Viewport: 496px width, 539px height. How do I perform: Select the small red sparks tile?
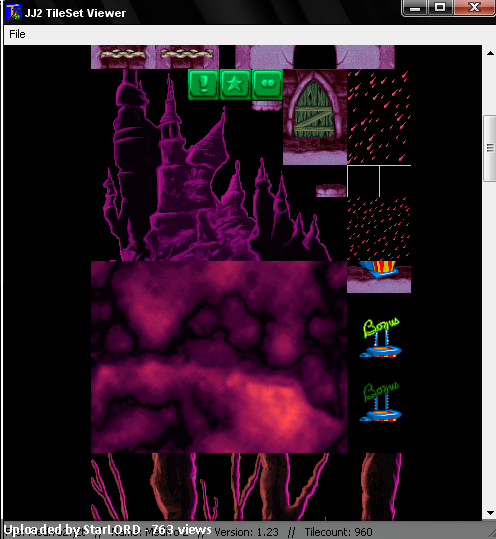click(379, 229)
